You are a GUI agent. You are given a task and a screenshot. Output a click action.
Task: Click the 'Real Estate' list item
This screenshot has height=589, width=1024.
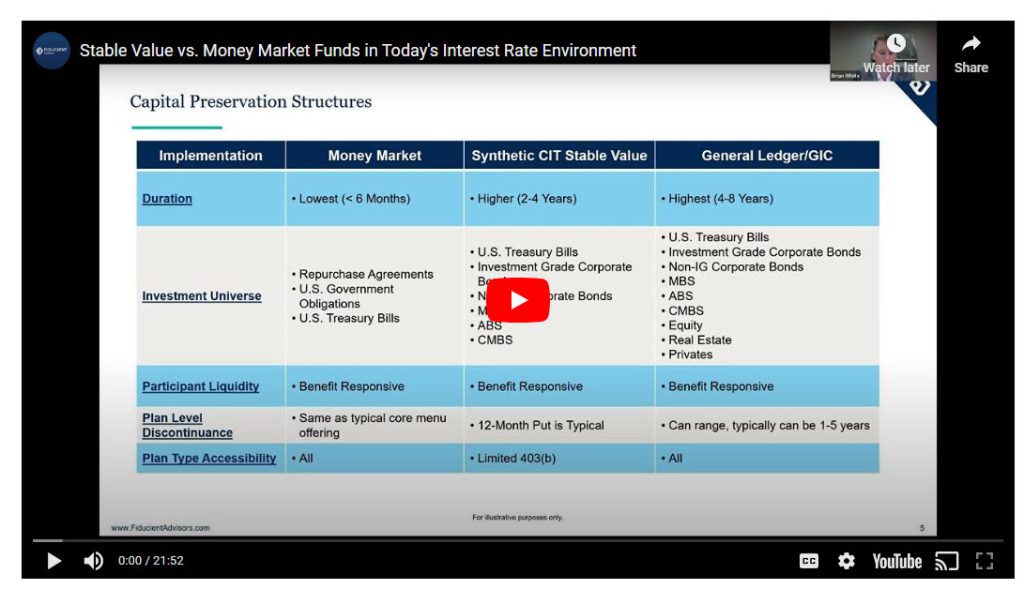point(700,340)
